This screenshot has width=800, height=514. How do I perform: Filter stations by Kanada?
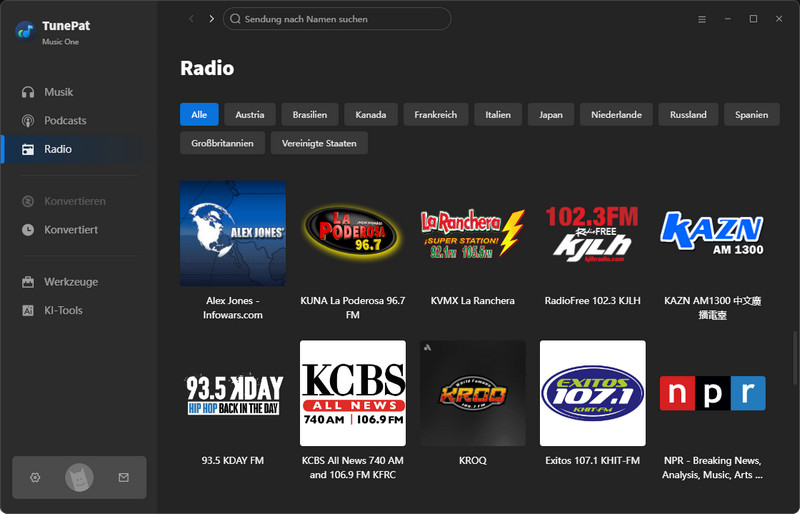(x=370, y=114)
